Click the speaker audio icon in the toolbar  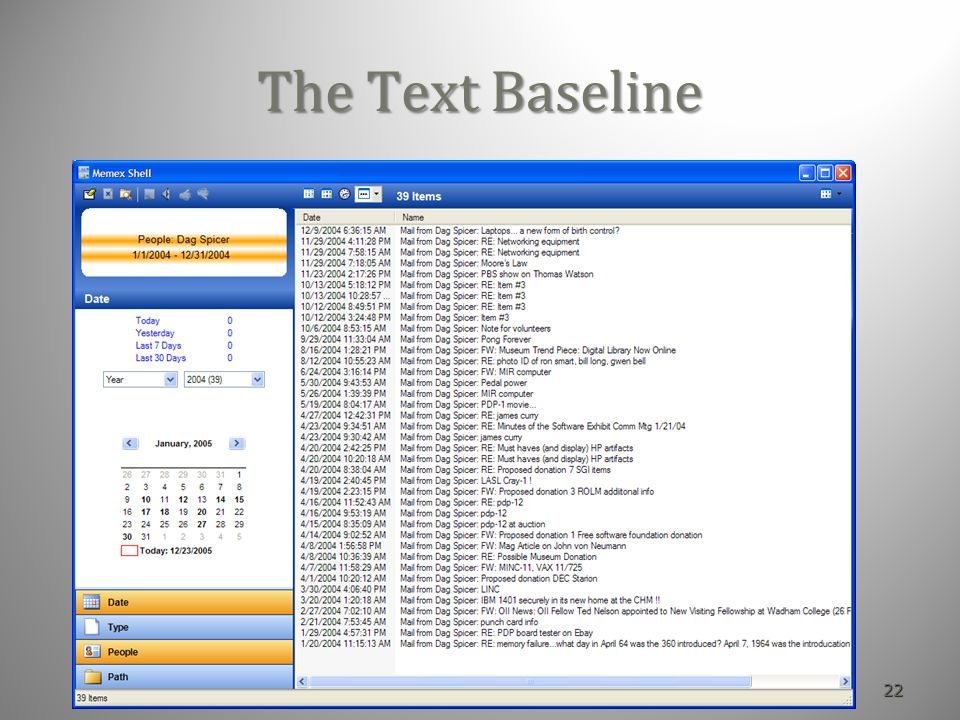166,195
